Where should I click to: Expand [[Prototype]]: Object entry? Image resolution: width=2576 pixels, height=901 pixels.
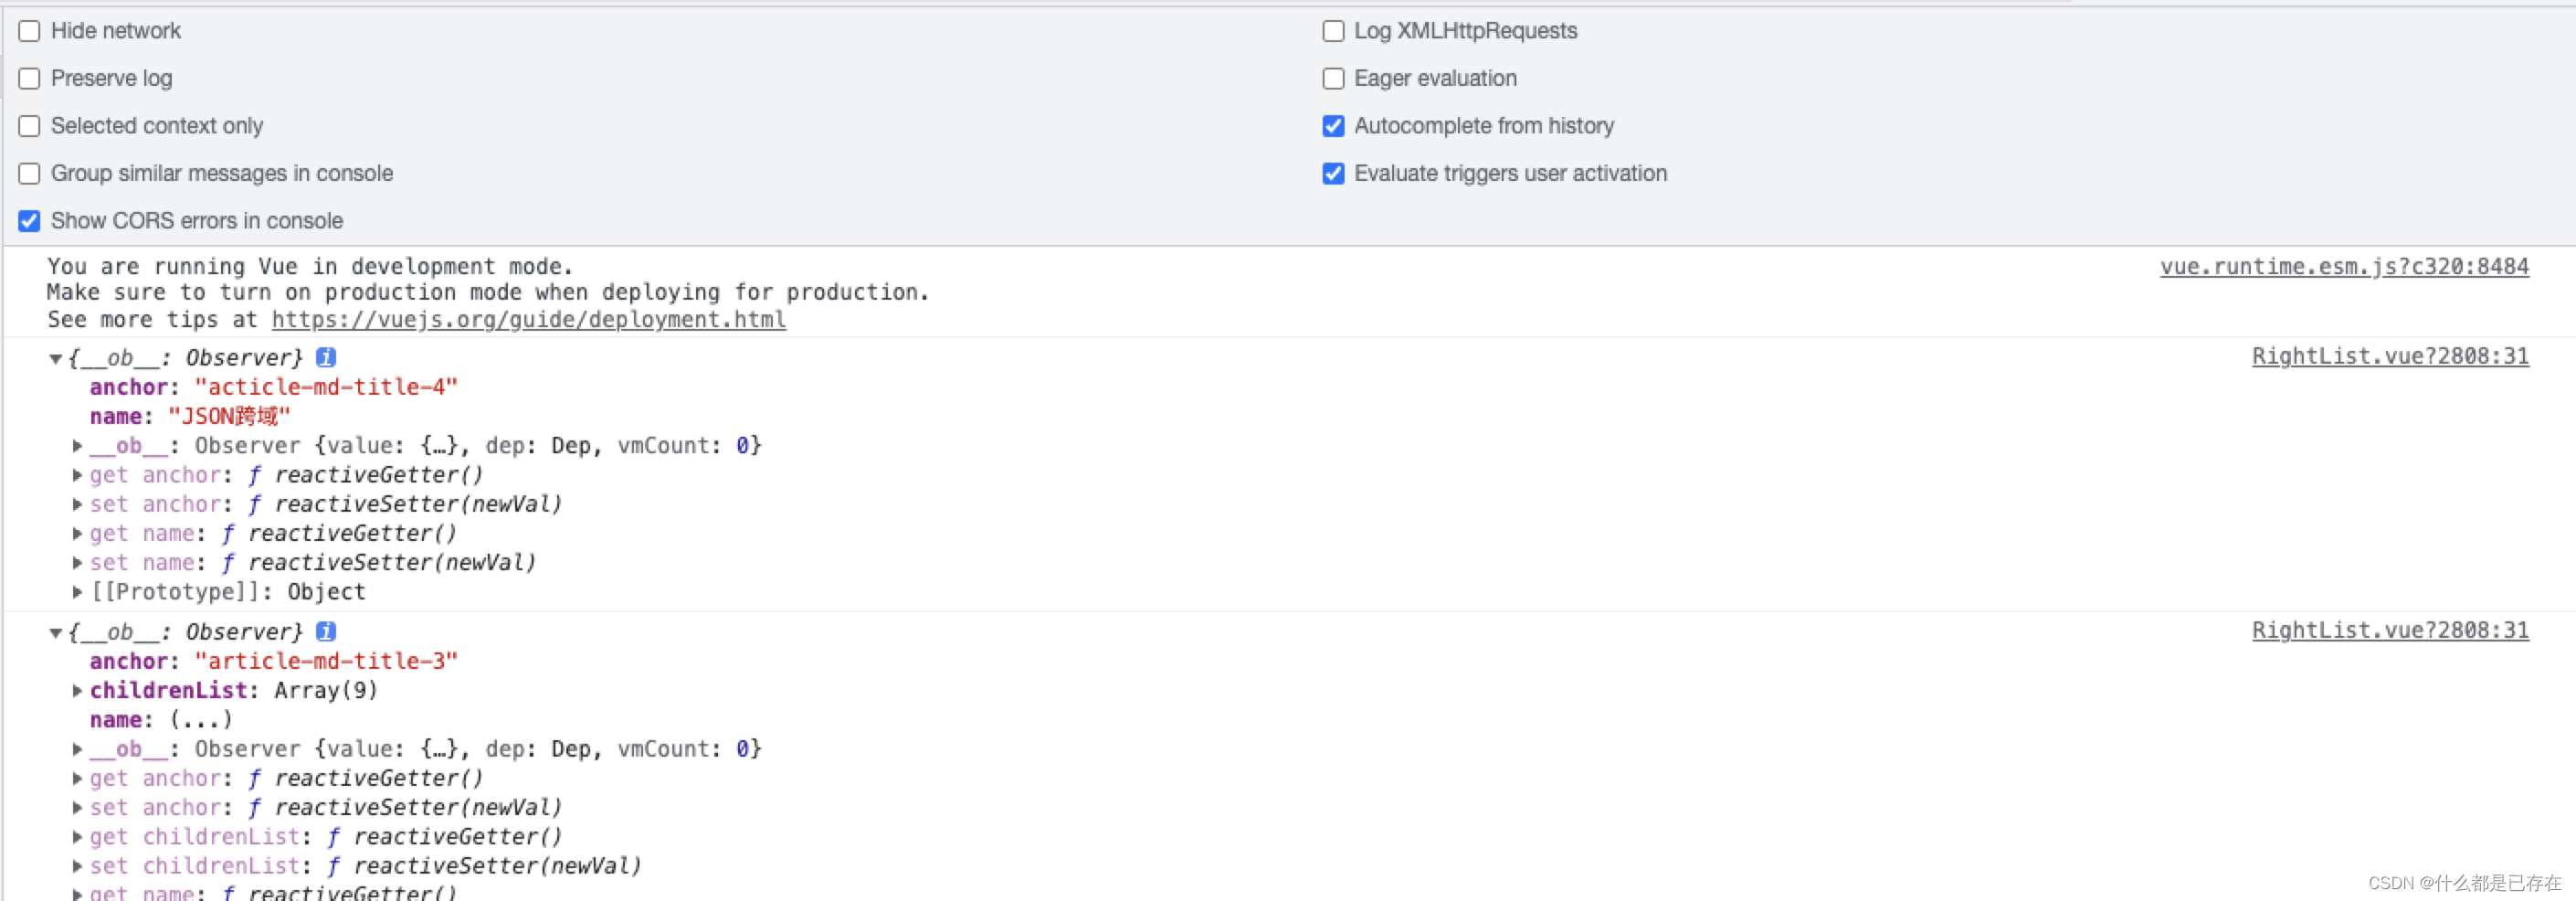point(77,592)
